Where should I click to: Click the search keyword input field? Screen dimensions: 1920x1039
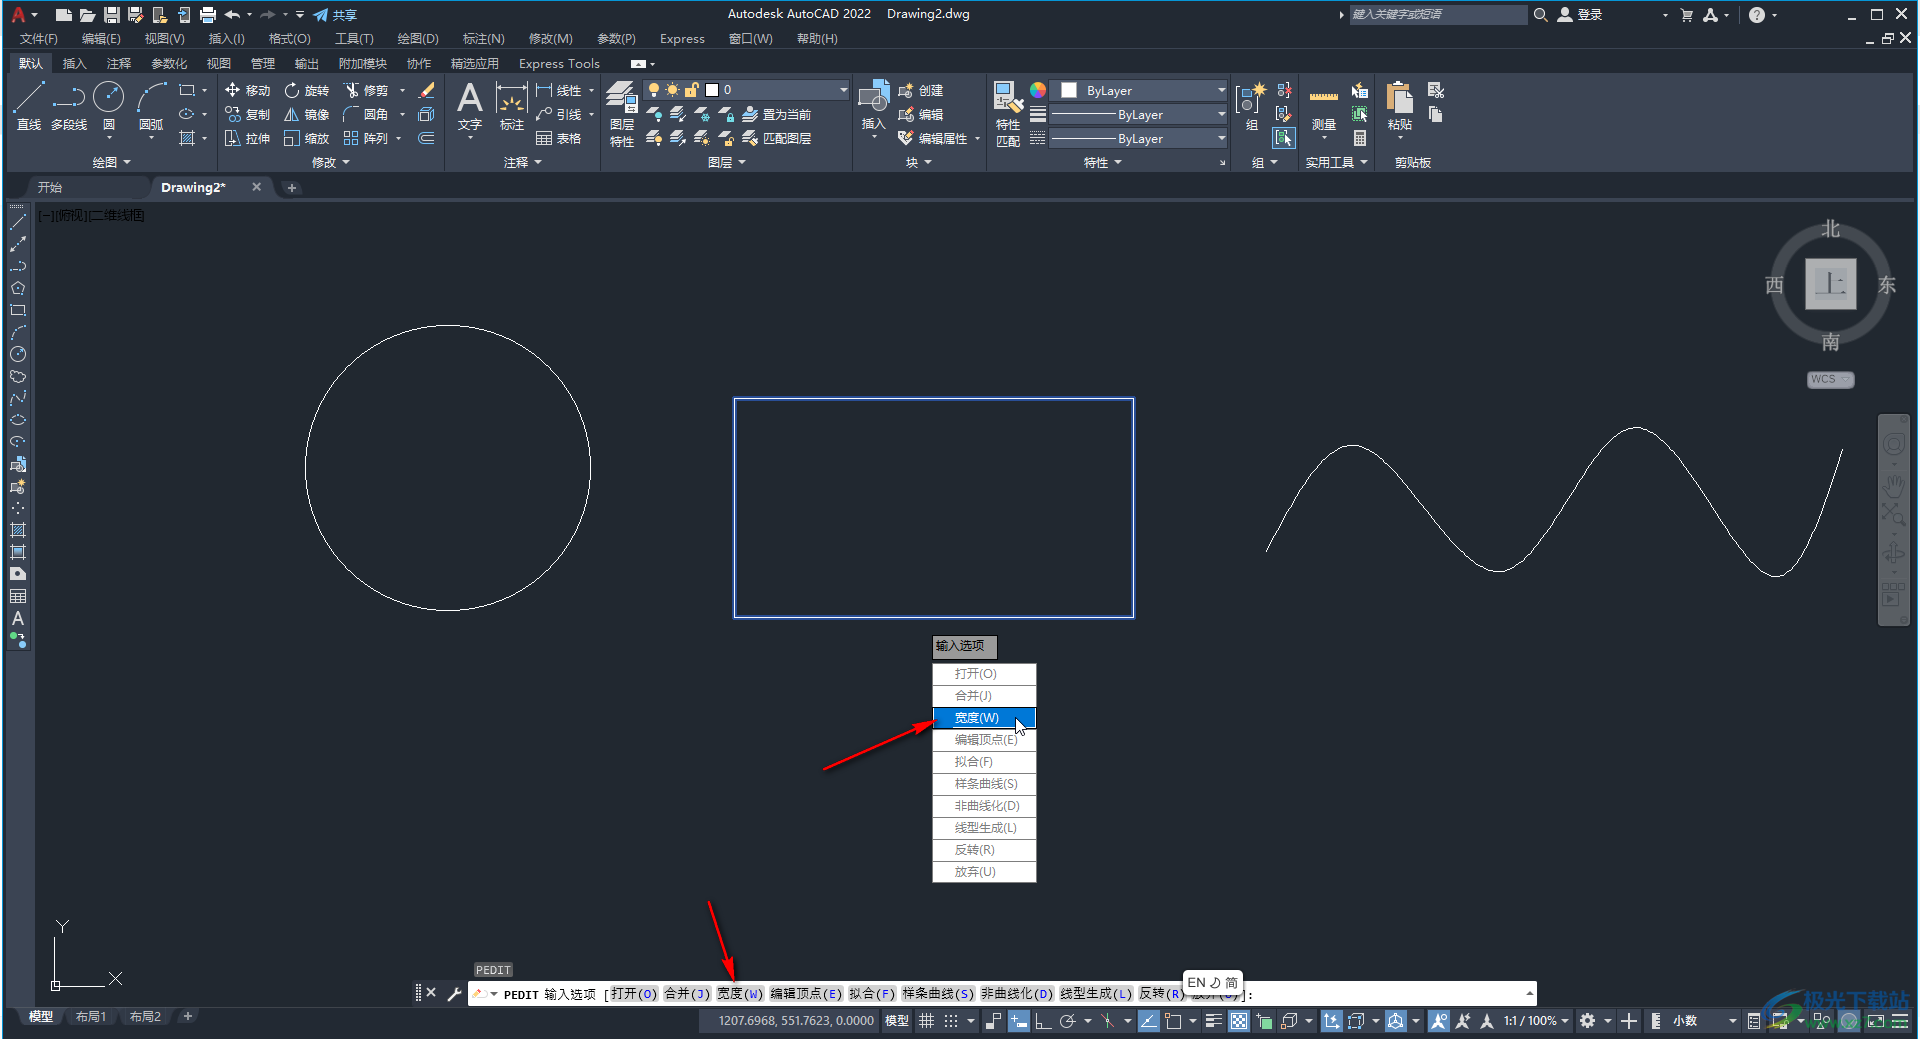(x=1437, y=15)
